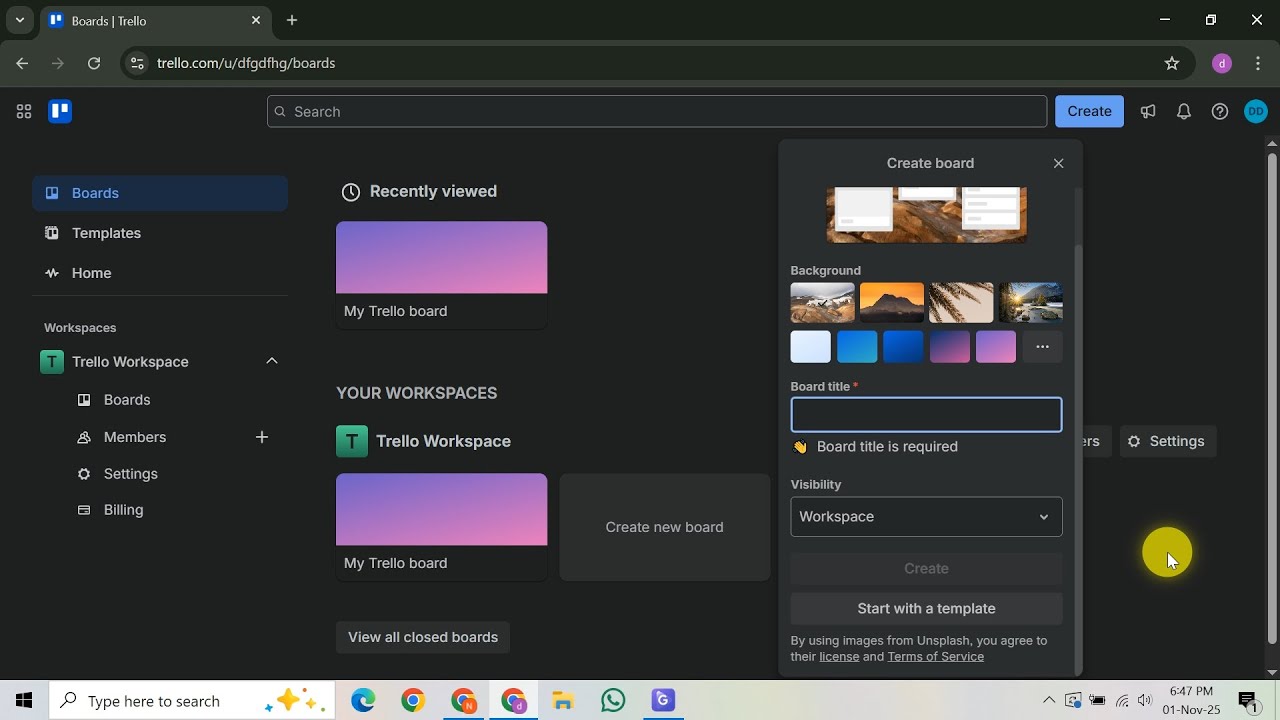Select the light blue background swatch
Image resolution: width=1280 pixels, height=720 pixels.
(x=811, y=347)
